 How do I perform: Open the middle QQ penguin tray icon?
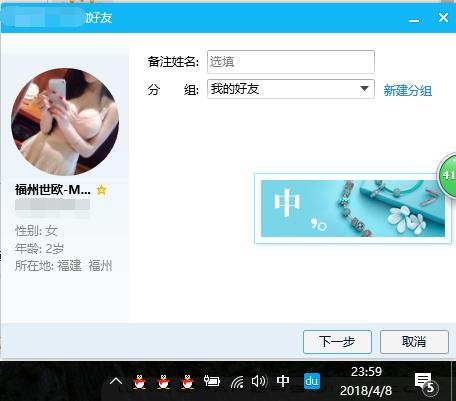click(163, 381)
